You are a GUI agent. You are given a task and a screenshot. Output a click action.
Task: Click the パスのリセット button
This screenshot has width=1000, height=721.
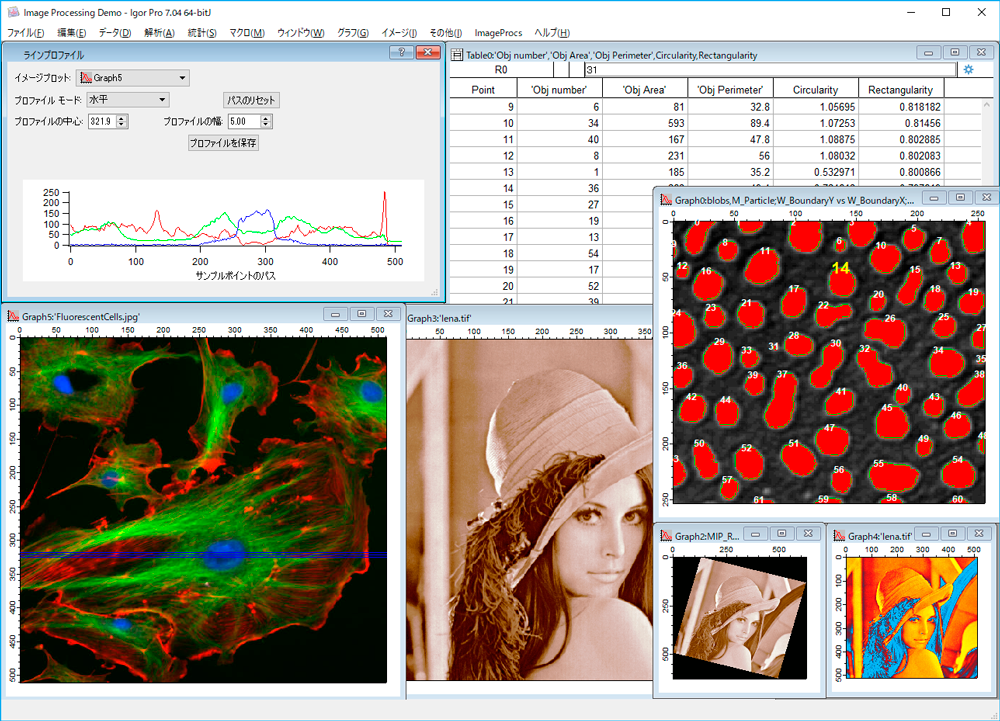[251, 100]
